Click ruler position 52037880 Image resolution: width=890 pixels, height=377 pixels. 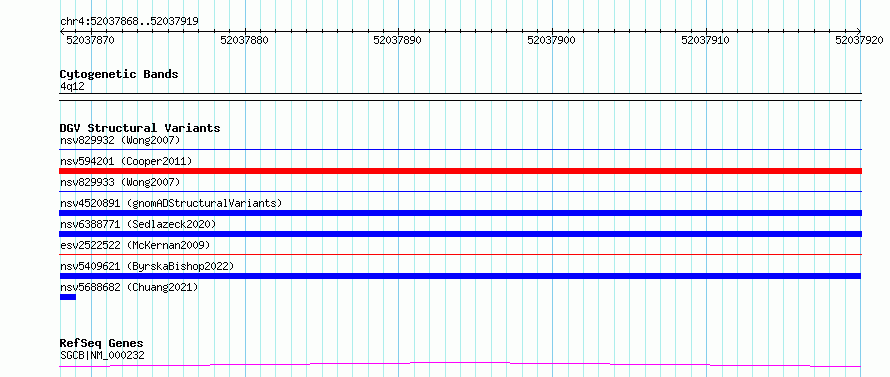click(x=244, y=40)
